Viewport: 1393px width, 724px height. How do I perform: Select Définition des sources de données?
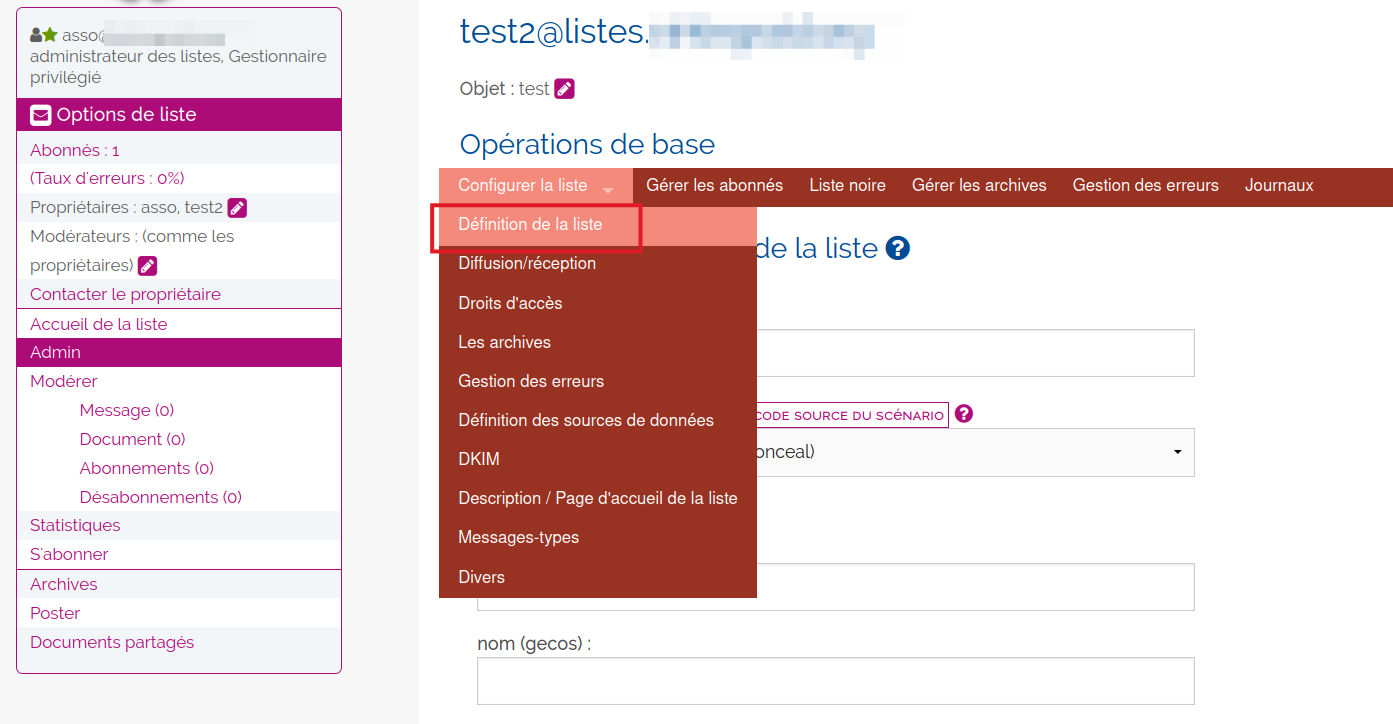586,420
